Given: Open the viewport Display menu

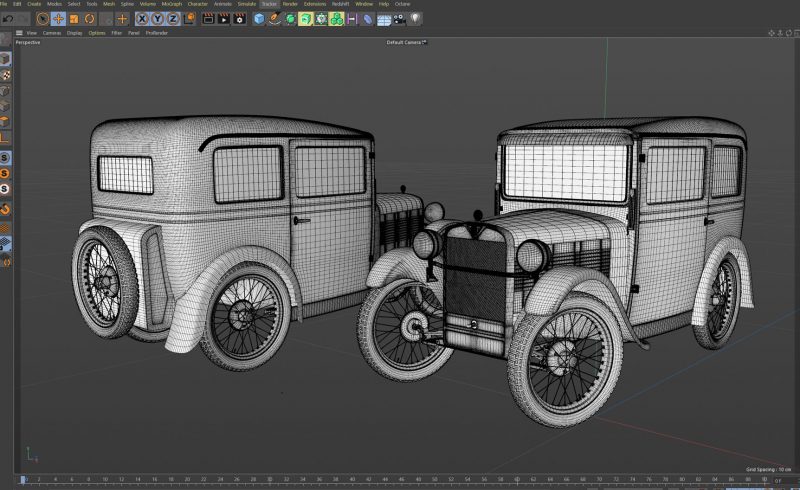Looking at the screenshot, I should (74, 33).
